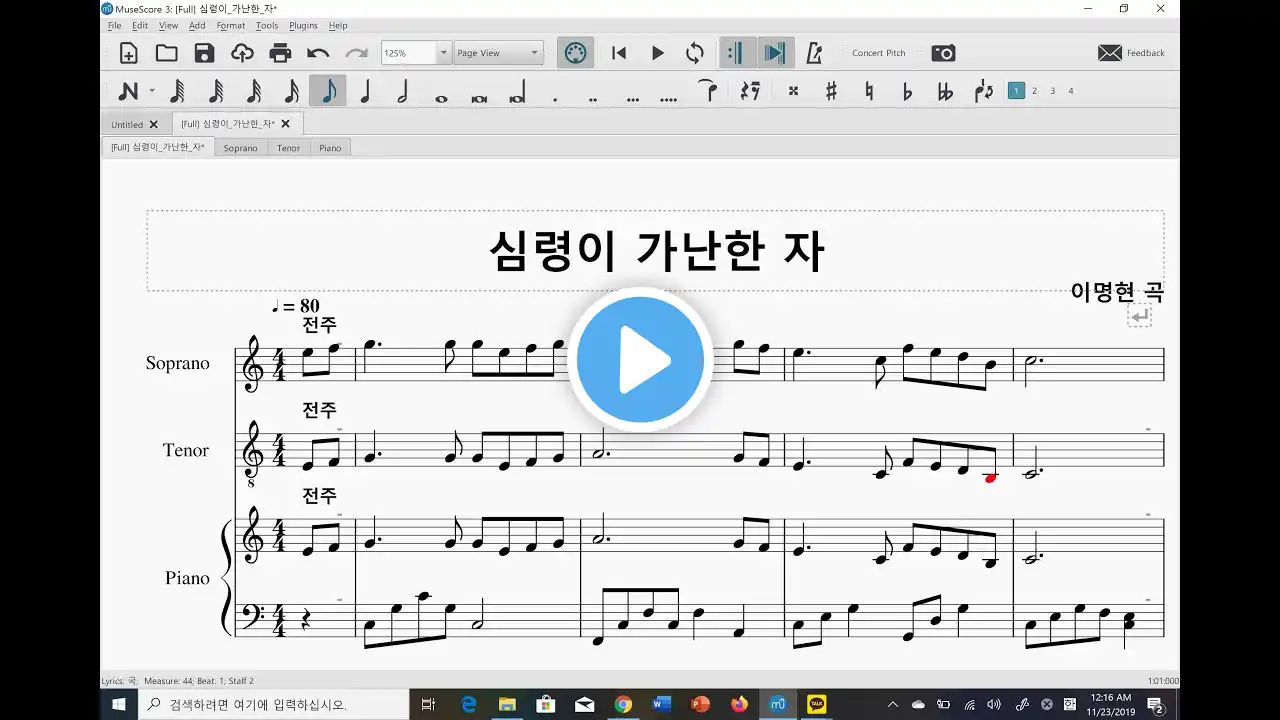Select the quarter note duration
The image size is (1280, 720).
[x=365, y=92]
